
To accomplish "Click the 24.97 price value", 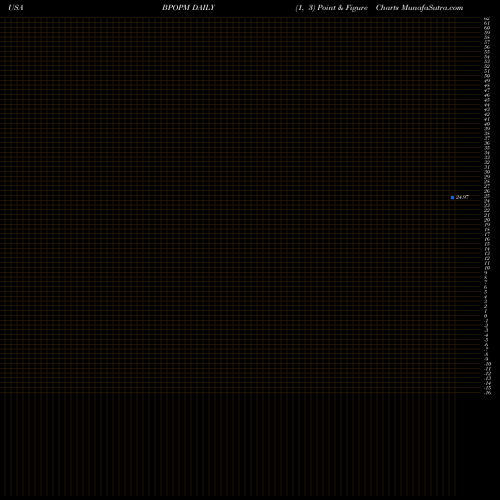I will (462, 197).
